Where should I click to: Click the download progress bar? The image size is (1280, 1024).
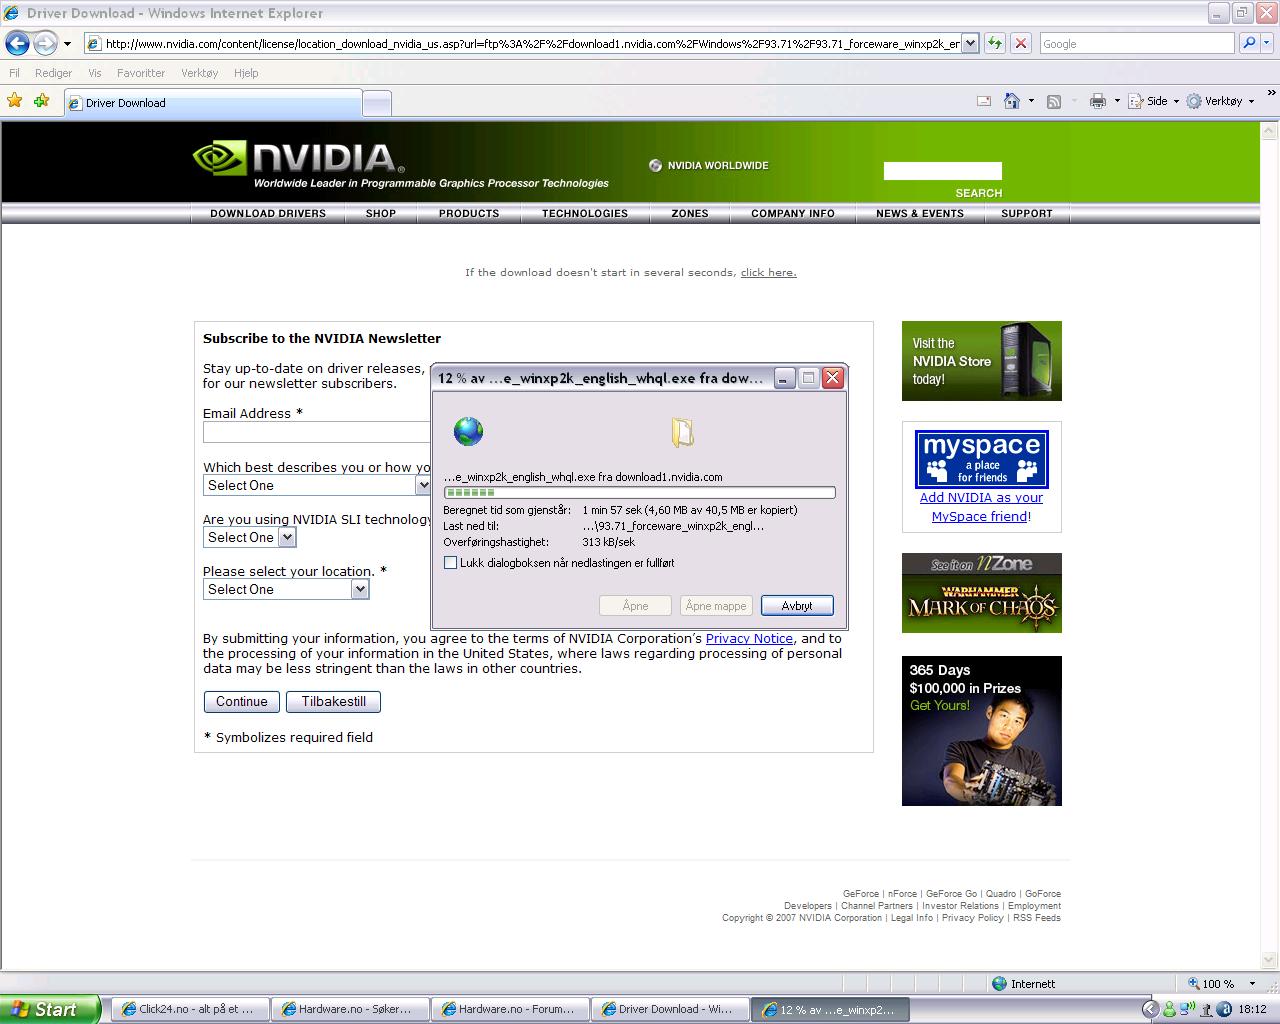click(639, 492)
